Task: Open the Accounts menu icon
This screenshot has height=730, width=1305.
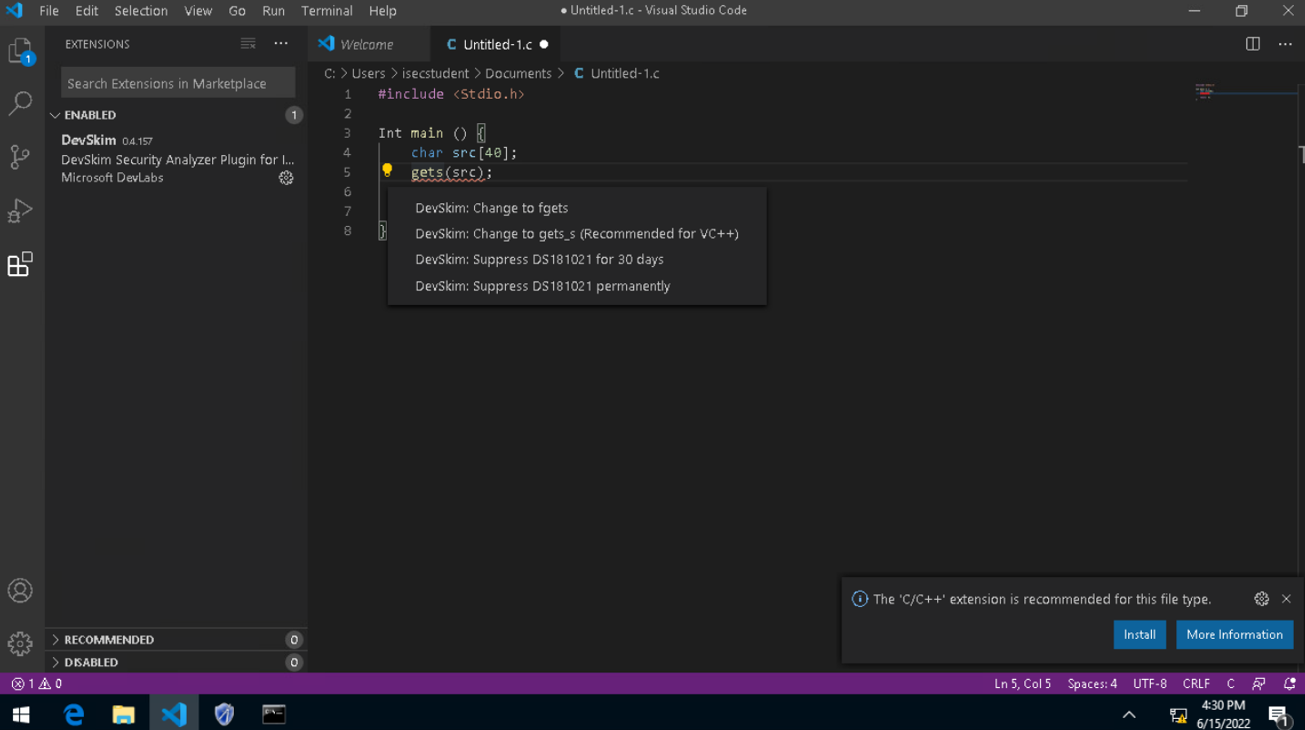Action: 20,591
